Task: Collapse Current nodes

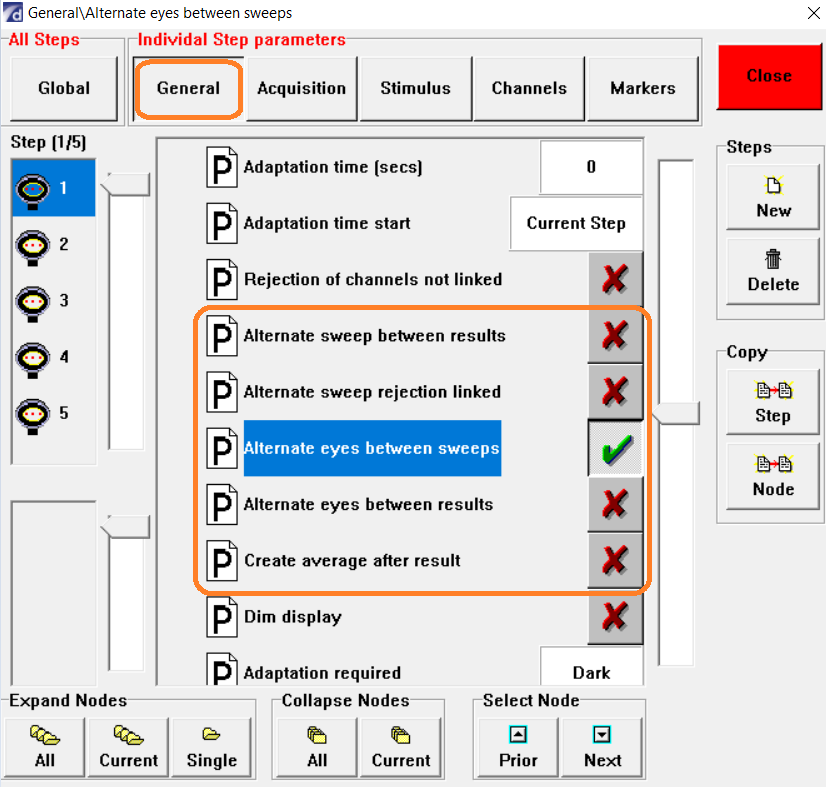Action: point(400,747)
